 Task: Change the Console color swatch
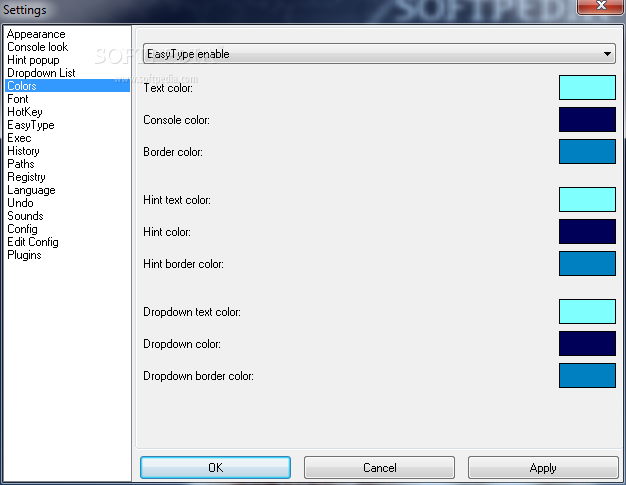(x=587, y=119)
